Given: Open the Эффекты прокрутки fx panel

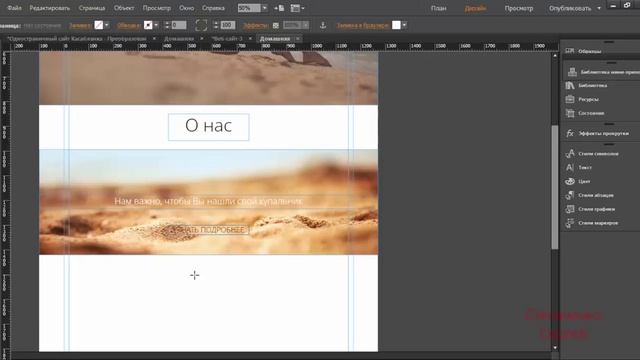Looking at the screenshot, I should point(598,133).
